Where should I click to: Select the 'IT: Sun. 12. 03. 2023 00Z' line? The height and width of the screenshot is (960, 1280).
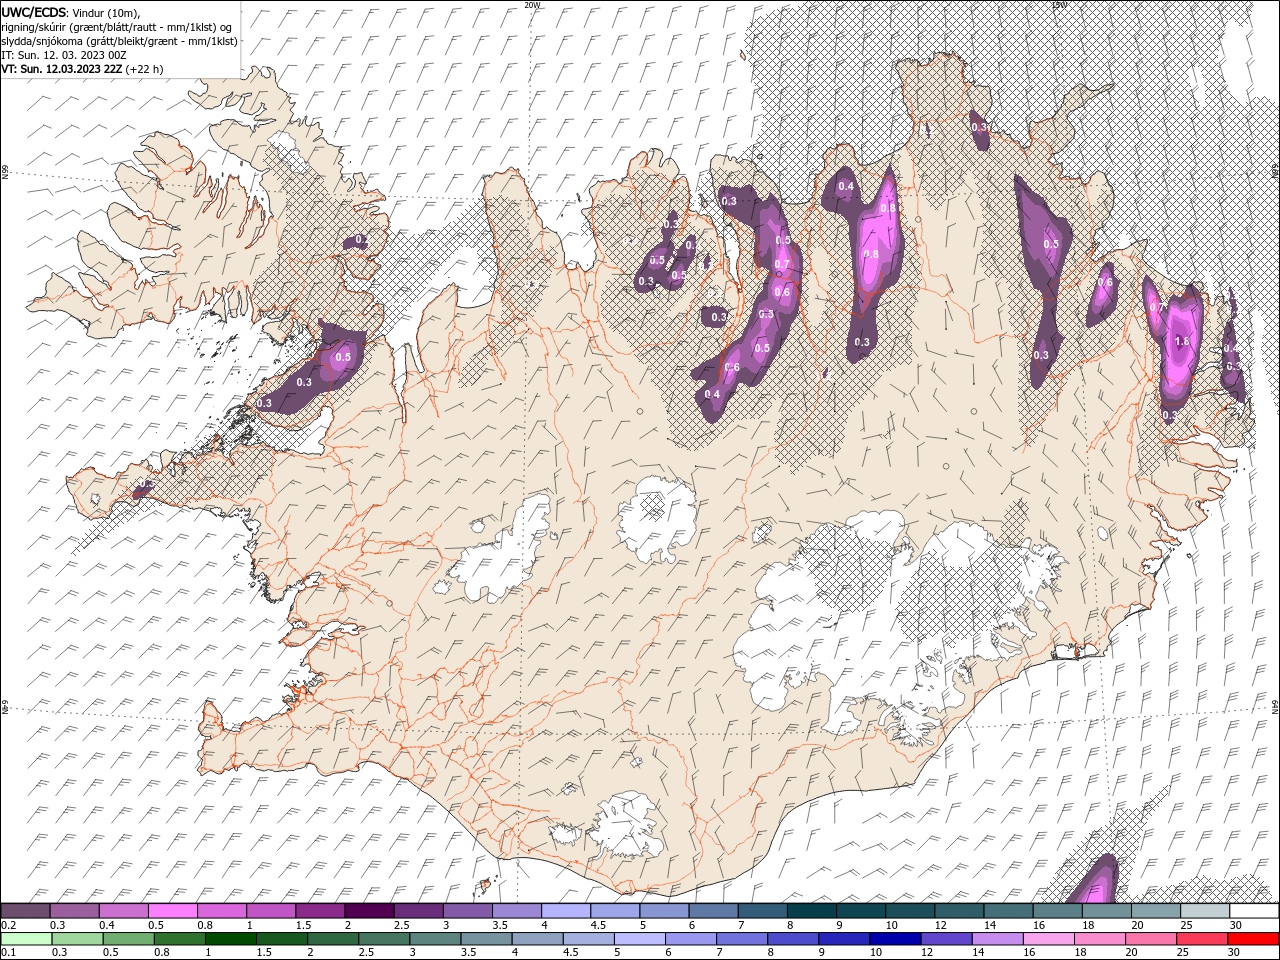tap(65, 55)
